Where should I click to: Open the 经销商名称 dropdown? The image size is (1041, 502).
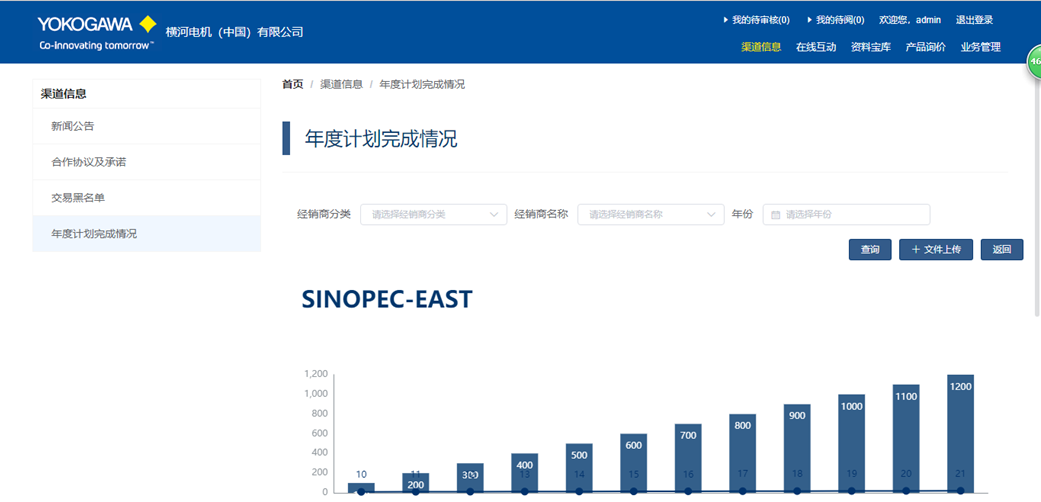point(650,215)
